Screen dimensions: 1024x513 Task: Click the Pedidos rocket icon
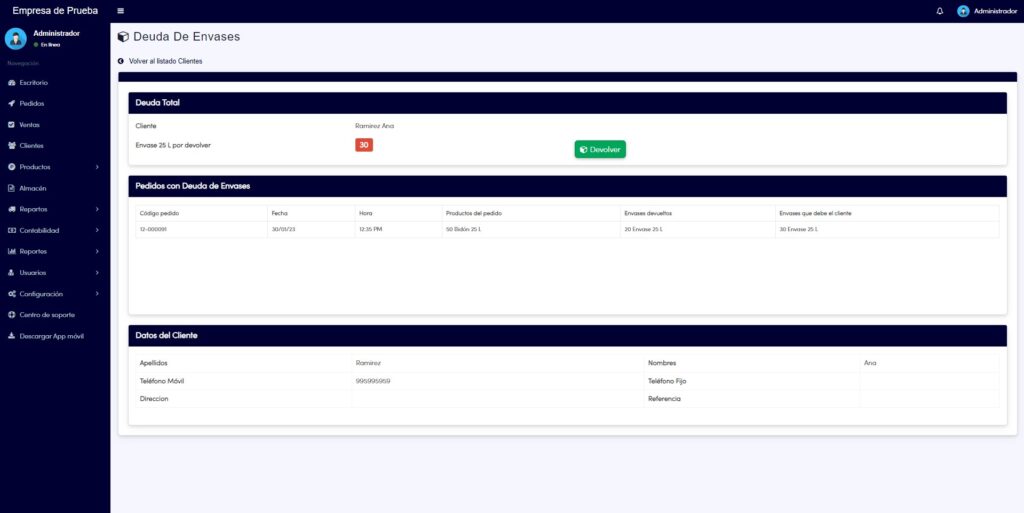tap(11, 104)
